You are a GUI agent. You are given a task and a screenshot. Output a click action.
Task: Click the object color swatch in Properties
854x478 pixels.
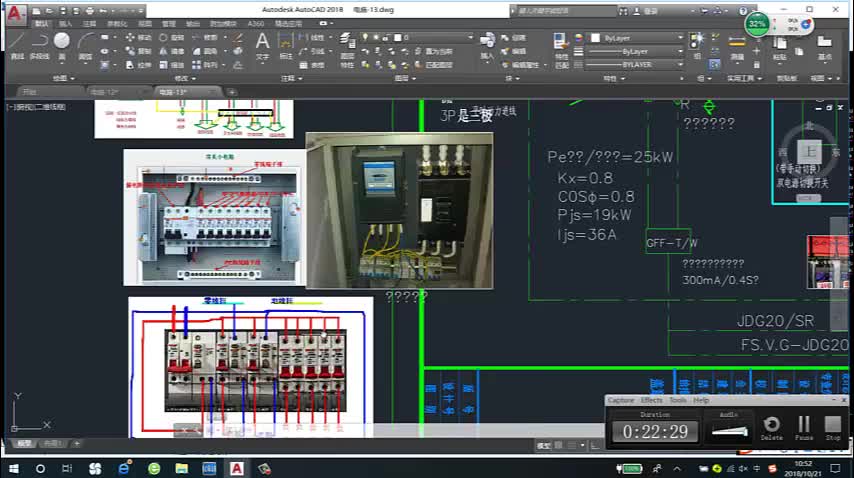[x=595, y=38]
